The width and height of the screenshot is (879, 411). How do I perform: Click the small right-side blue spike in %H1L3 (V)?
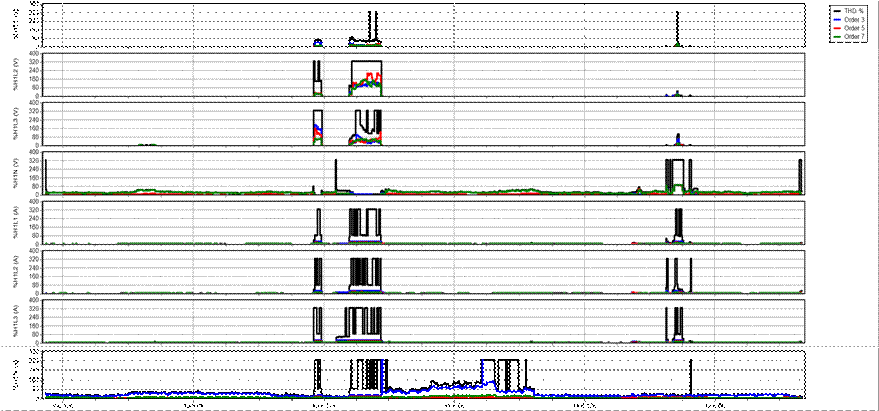(679, 138)
